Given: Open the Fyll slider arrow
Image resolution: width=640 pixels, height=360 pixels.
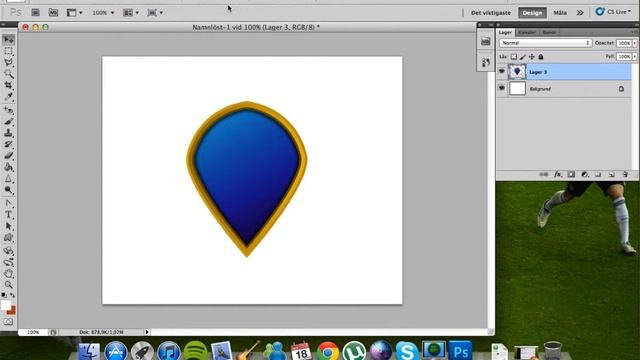Looking at the screenshot, I should pyautogui.click(x=635, y=57).
